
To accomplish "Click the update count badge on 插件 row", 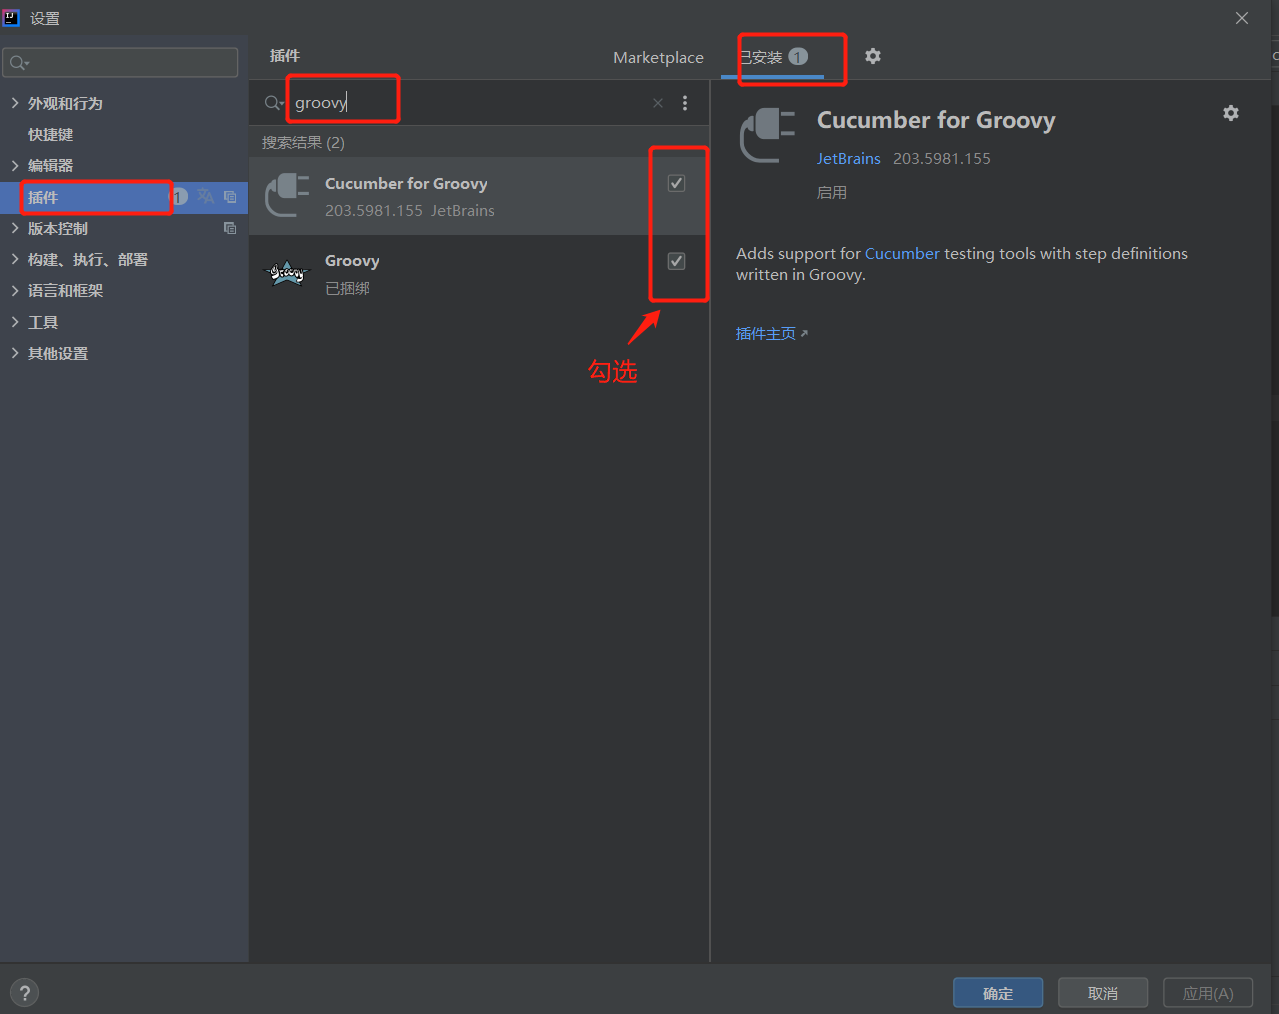I will [180, 197].
